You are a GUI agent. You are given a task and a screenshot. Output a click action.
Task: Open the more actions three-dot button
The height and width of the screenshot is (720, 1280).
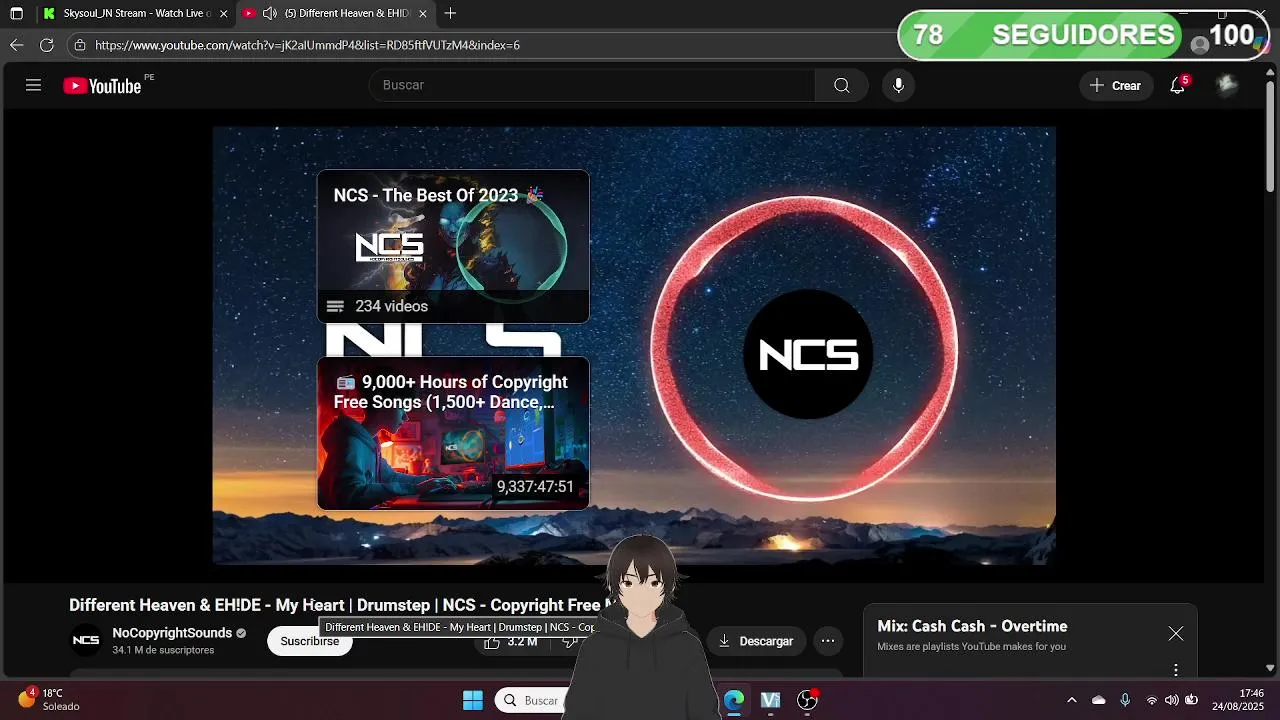828,641
